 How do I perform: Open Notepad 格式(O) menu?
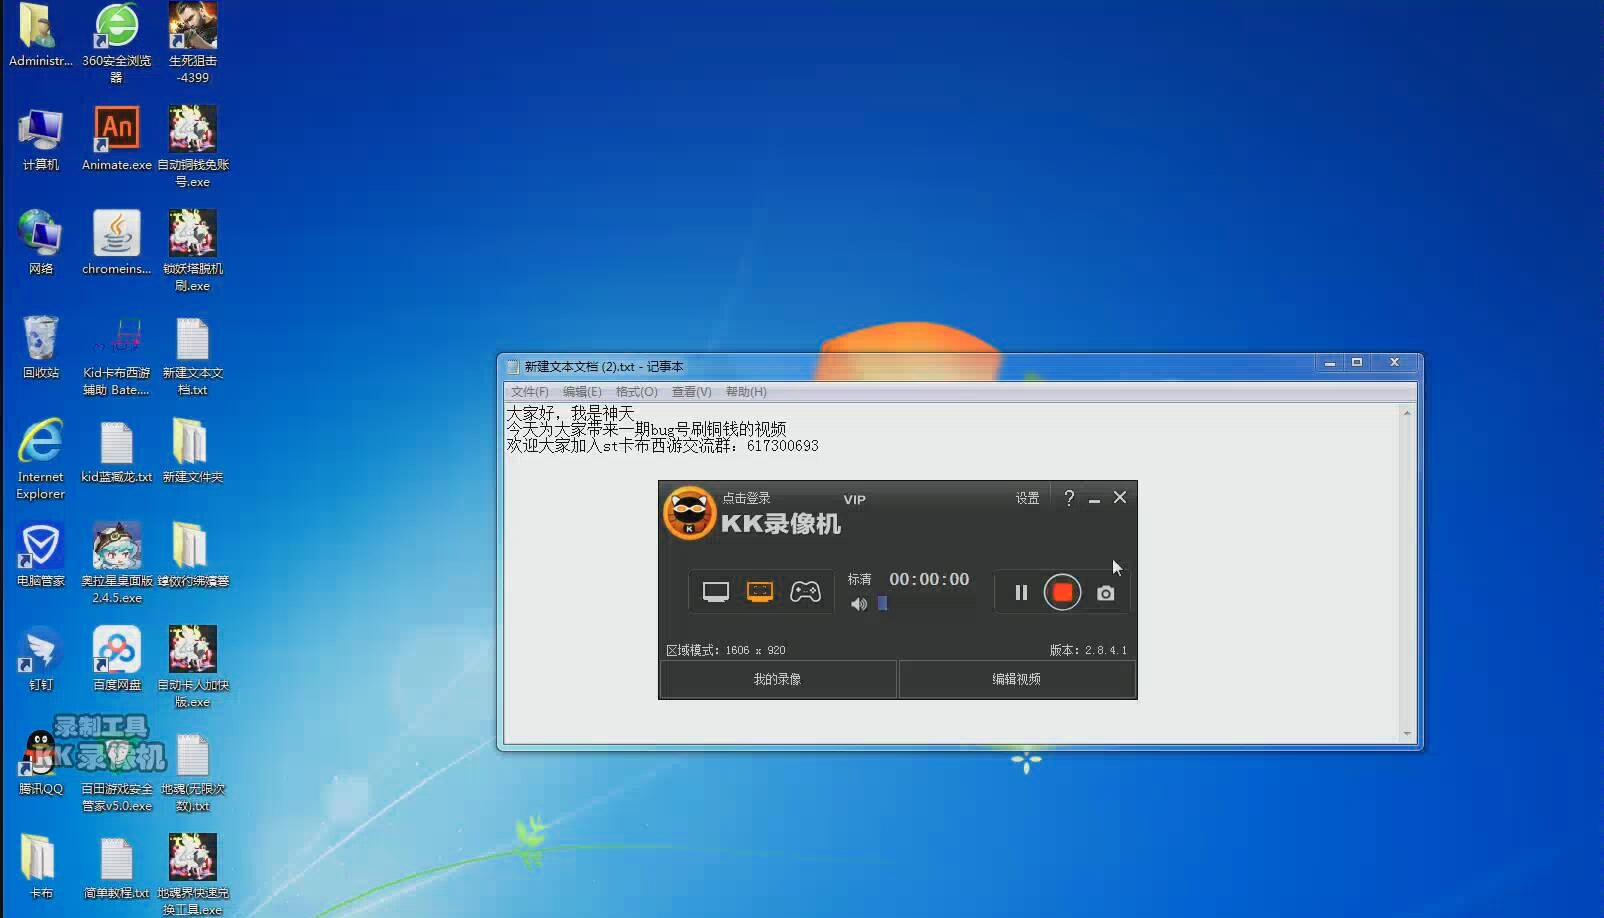click(x=637, y=392)
